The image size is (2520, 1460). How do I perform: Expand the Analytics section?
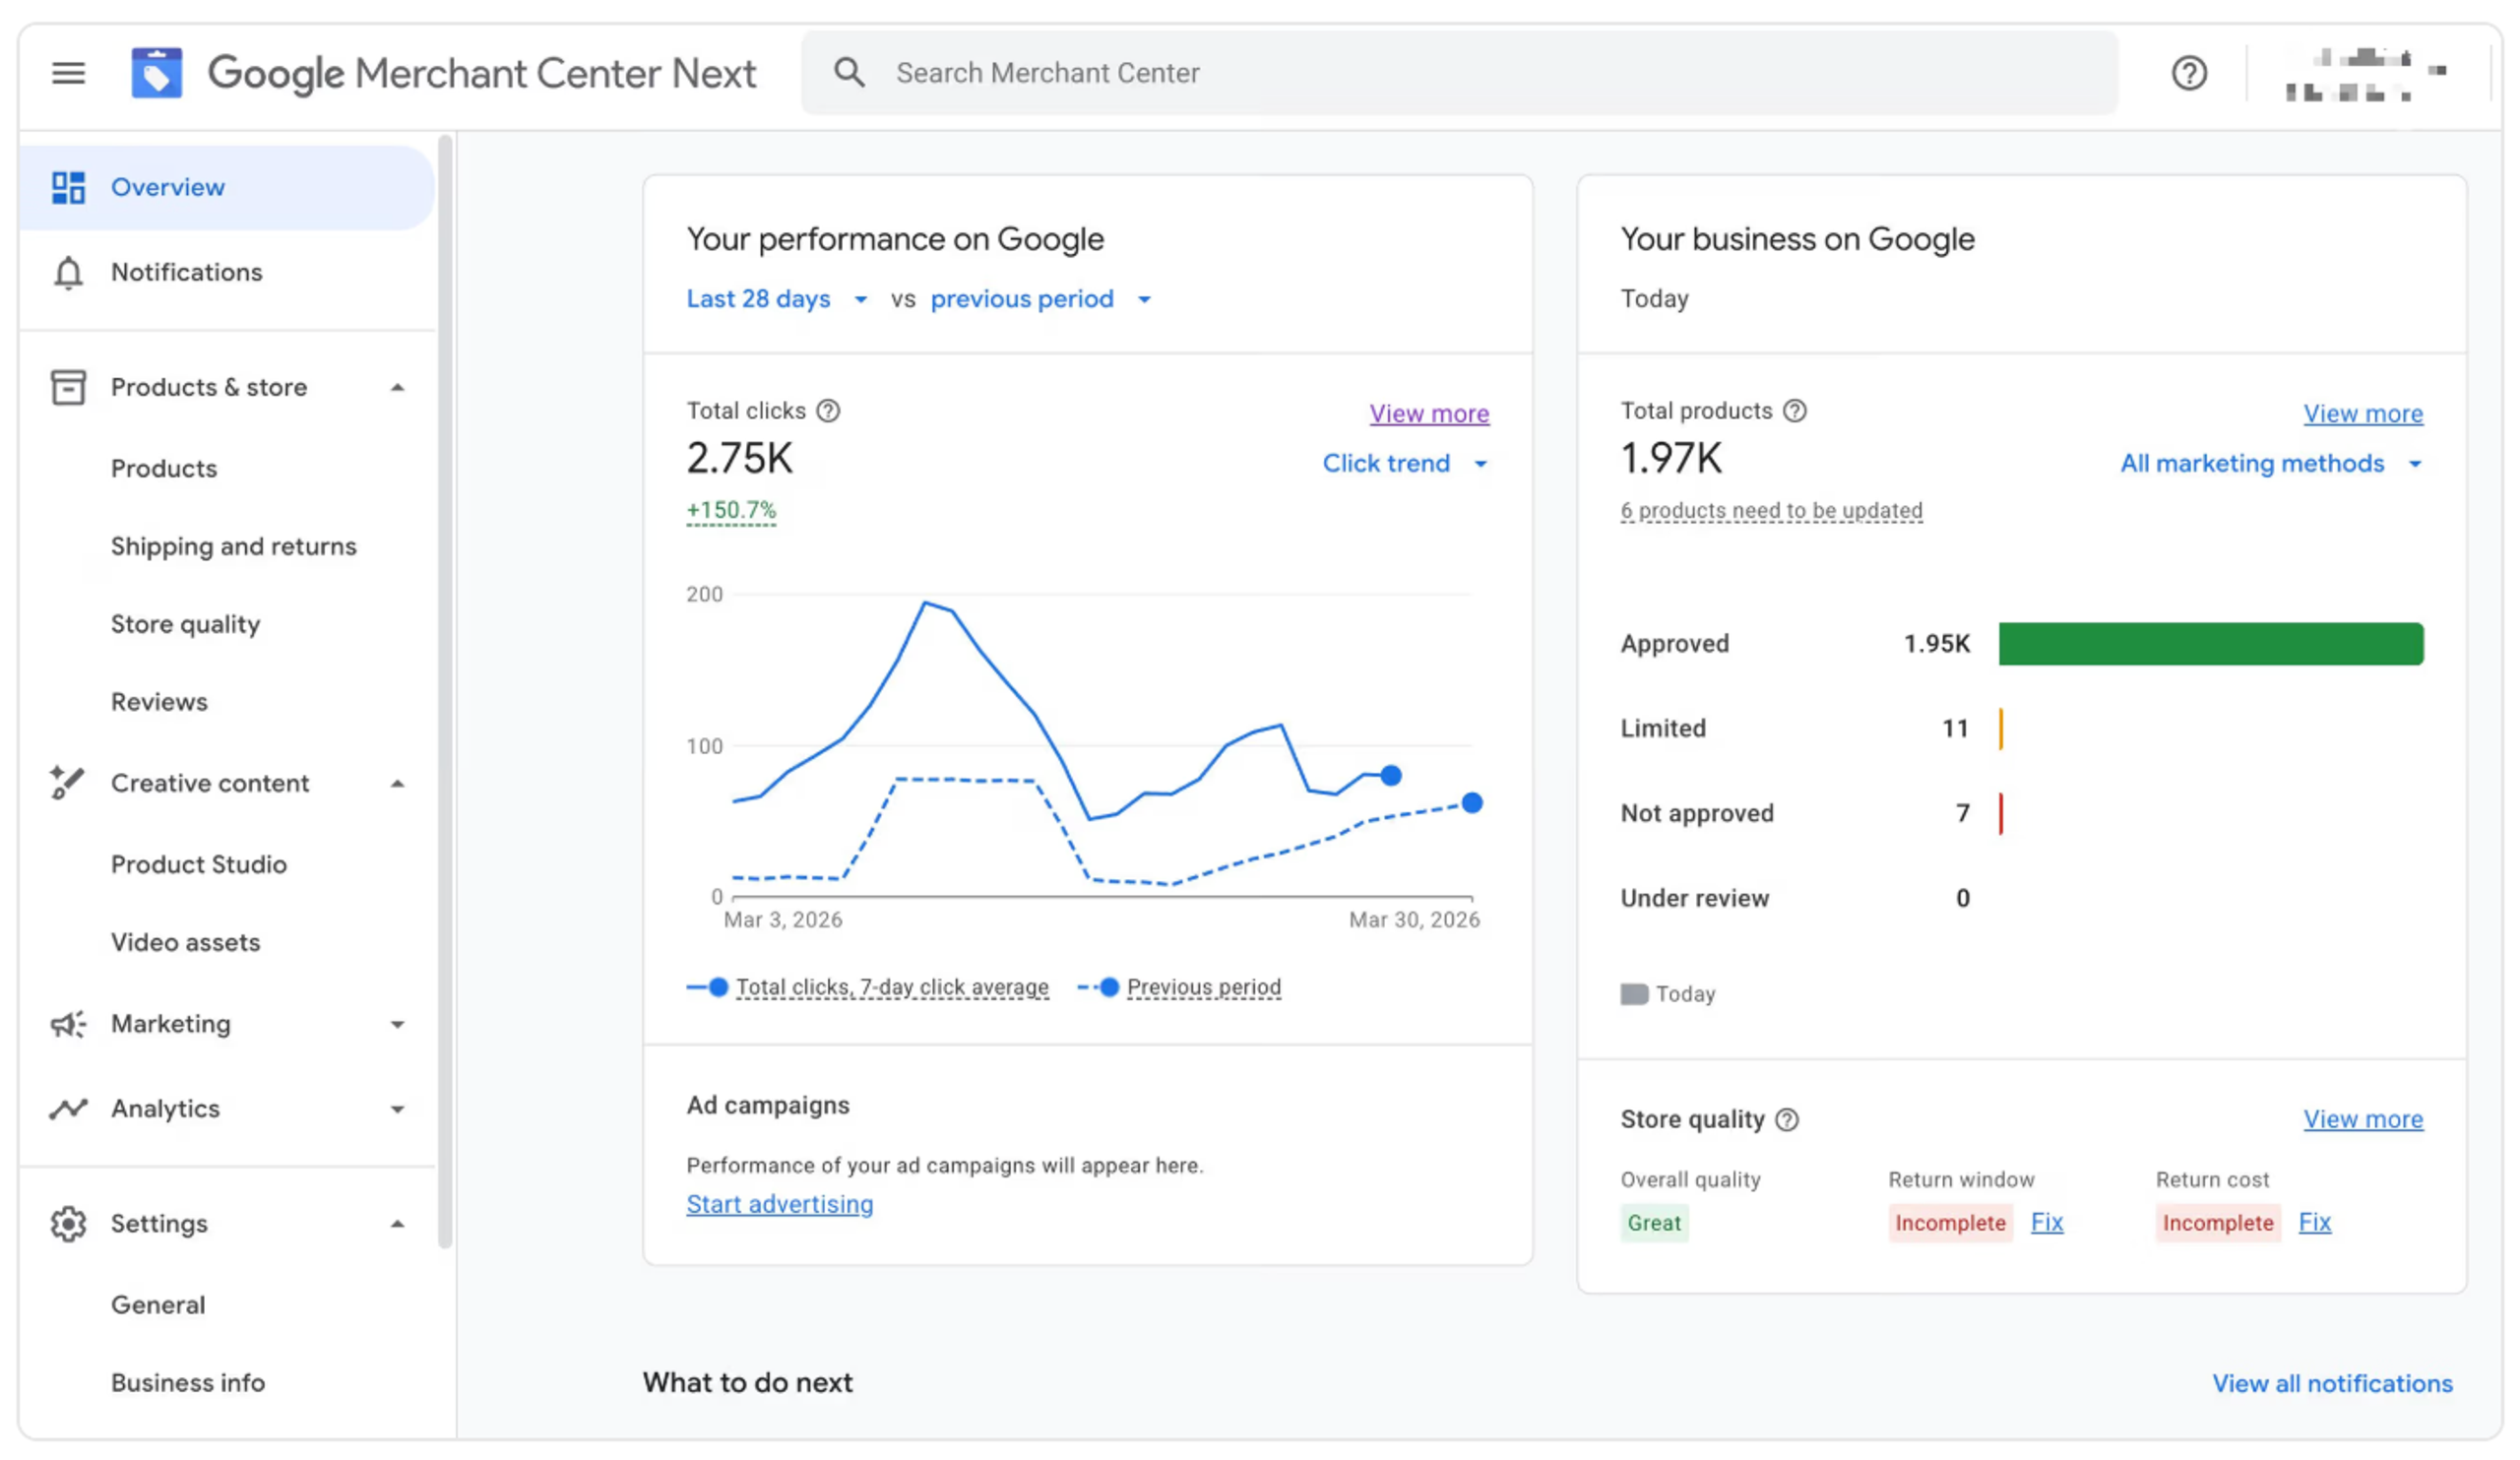point(398,1109)
